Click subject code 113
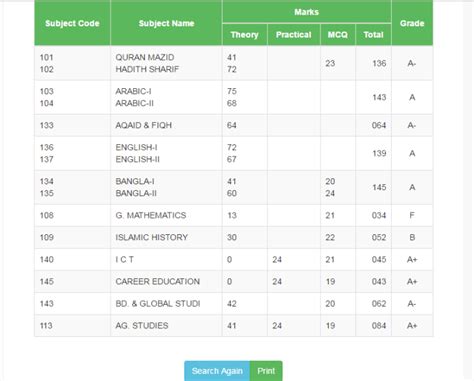 click(46, 326)
